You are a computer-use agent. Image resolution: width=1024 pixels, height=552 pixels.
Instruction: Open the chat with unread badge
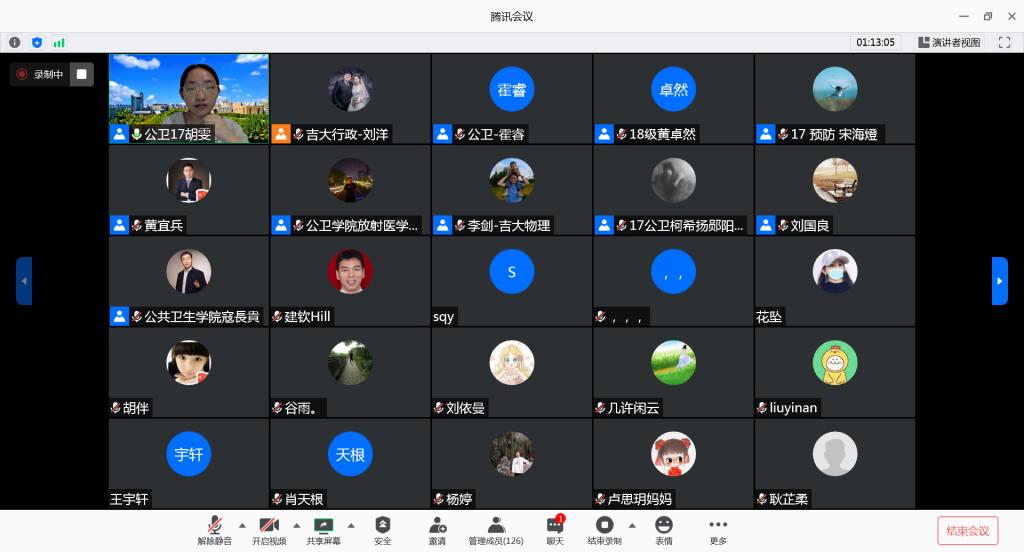555,526
